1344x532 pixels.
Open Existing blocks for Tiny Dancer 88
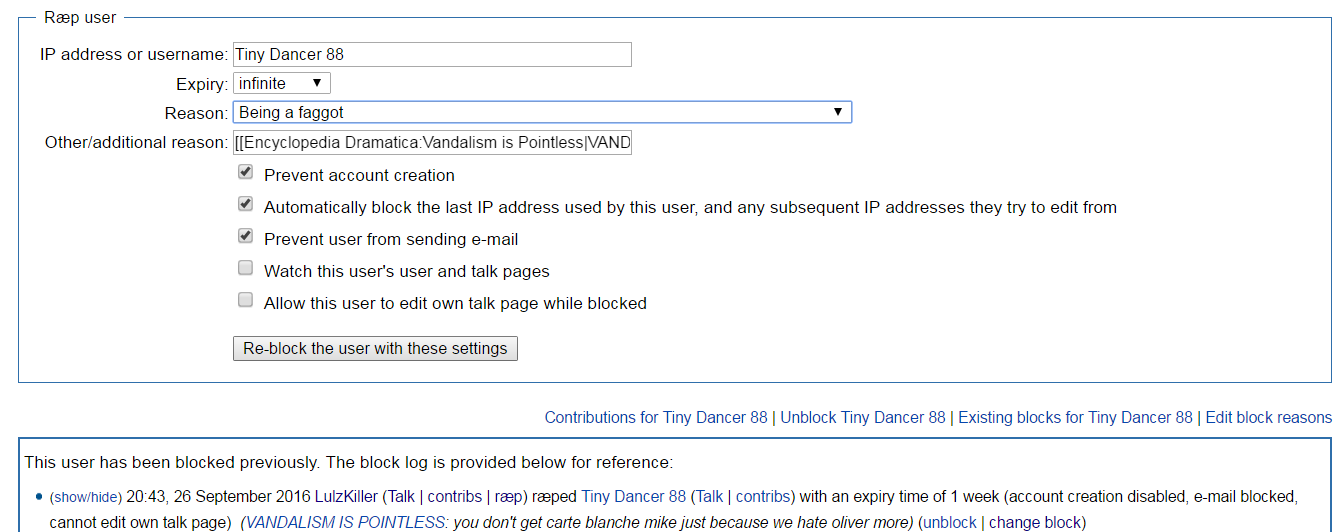(x=1075, y=417)
